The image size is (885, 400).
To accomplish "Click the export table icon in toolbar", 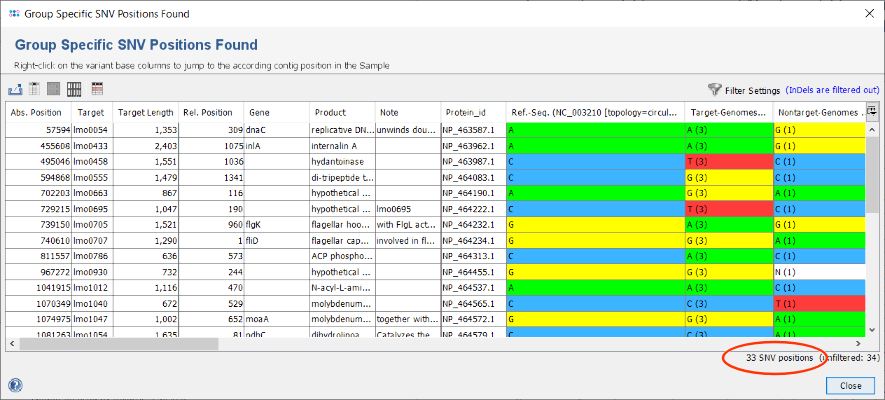I will [x=17, y=89].
